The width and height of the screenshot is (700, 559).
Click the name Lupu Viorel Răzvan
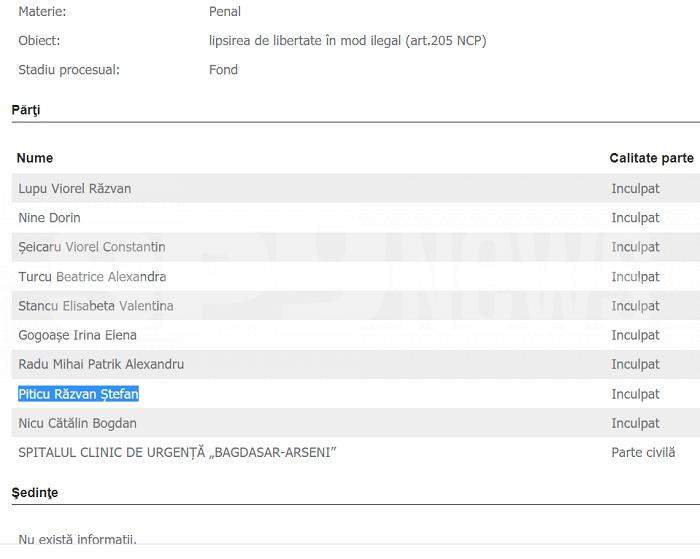(x=75, y=188)
